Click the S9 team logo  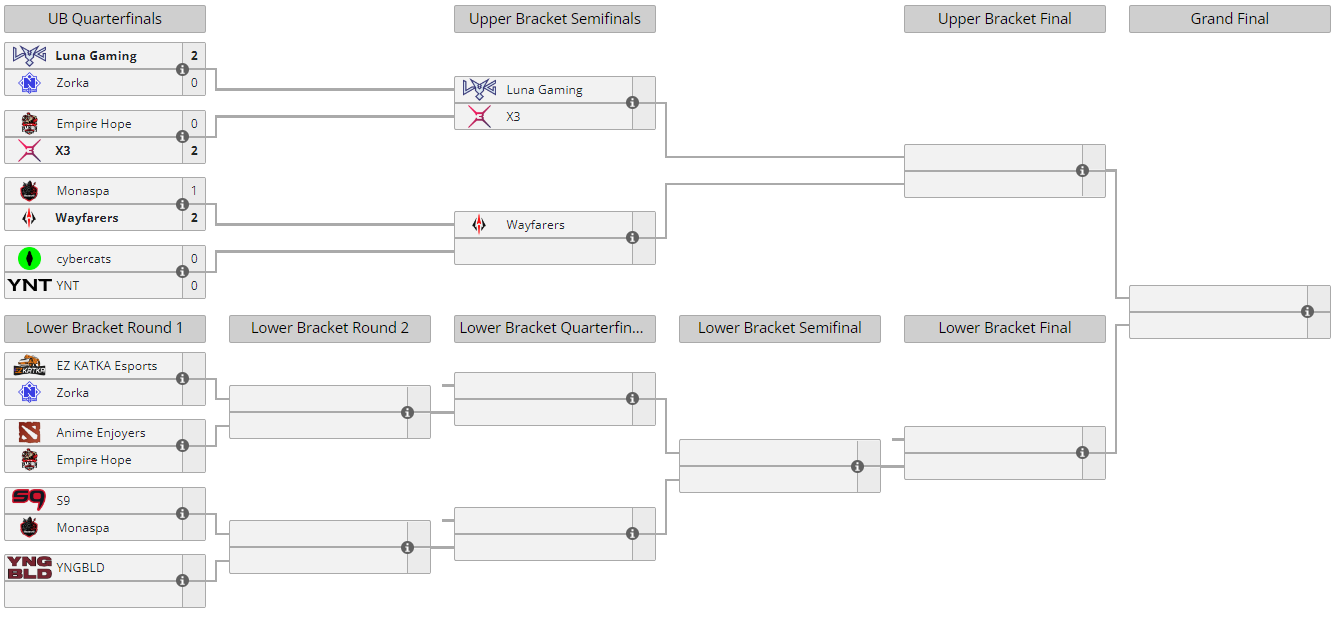[29, 500]
